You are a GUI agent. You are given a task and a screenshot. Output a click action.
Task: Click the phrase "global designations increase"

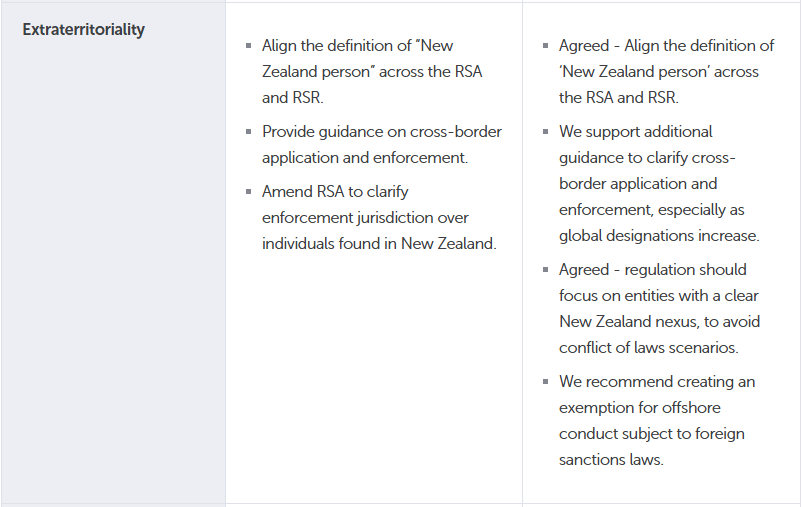coord(658,236)
